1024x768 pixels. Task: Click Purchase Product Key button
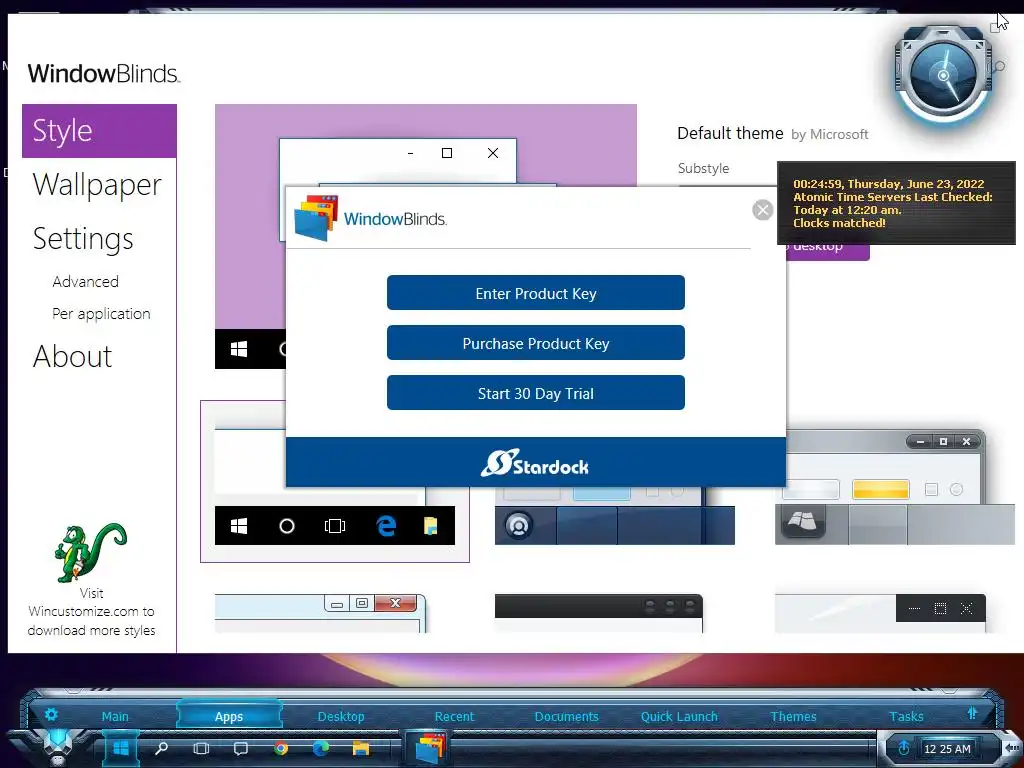tap(536, 343)
